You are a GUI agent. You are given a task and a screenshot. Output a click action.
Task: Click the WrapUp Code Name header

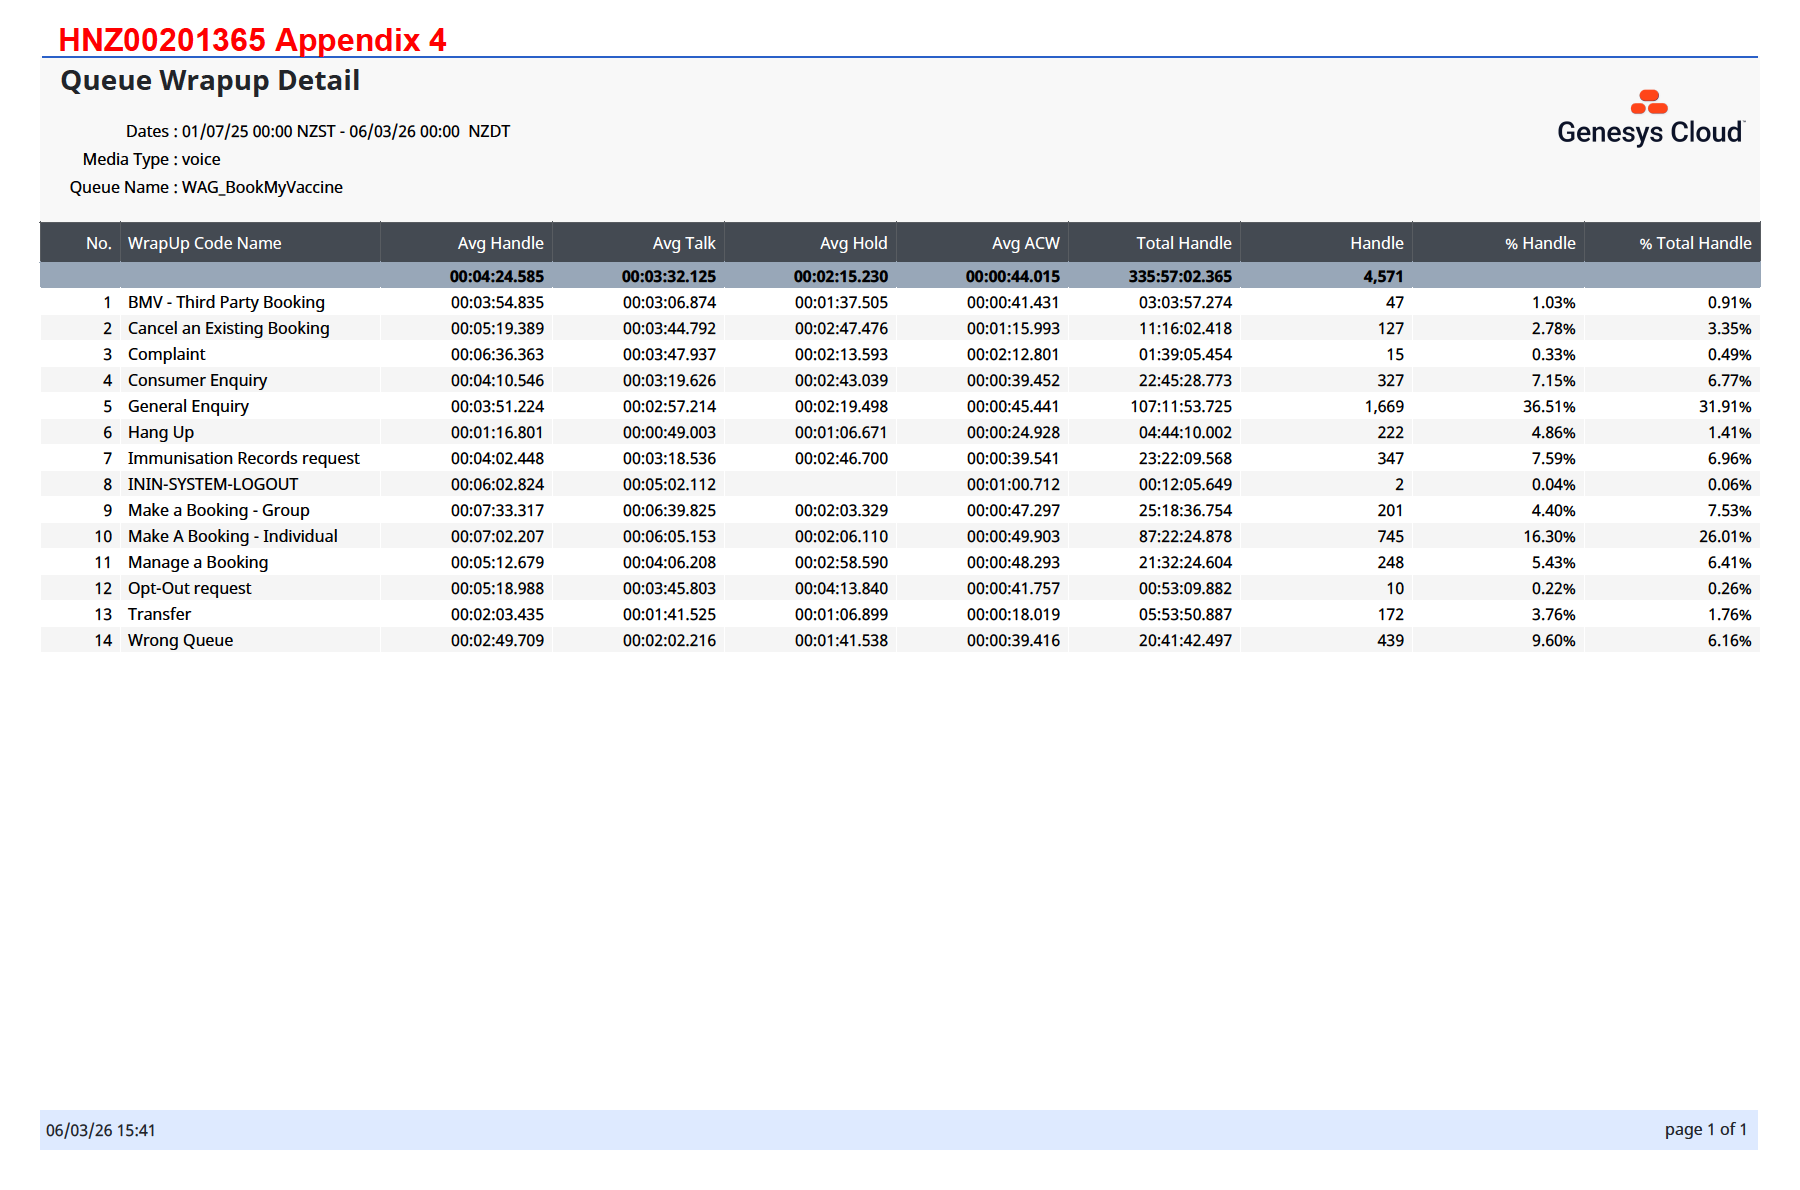[x=204, y=243]
